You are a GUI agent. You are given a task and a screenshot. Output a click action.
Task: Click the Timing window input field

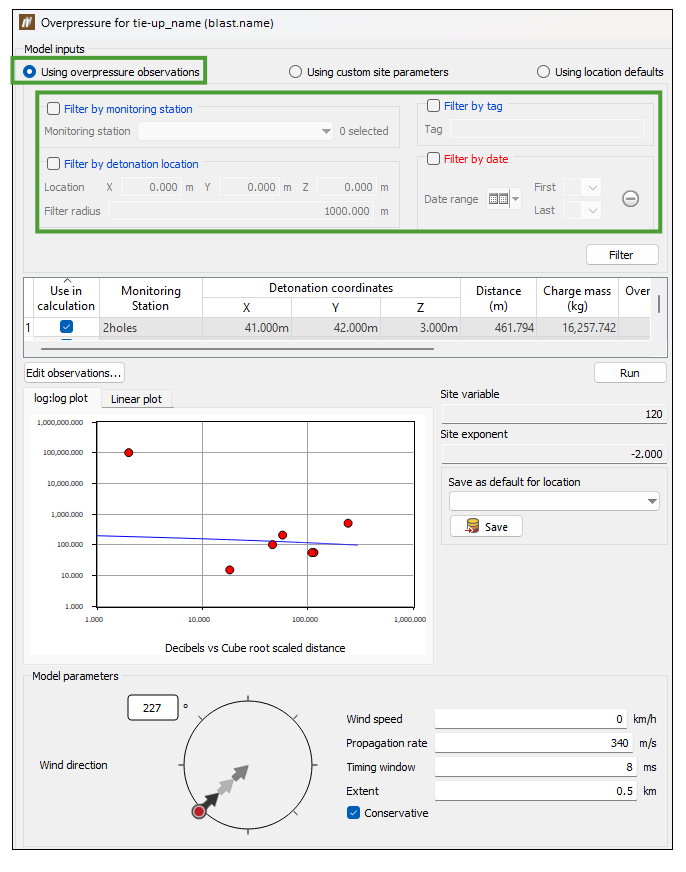point(535,766)
